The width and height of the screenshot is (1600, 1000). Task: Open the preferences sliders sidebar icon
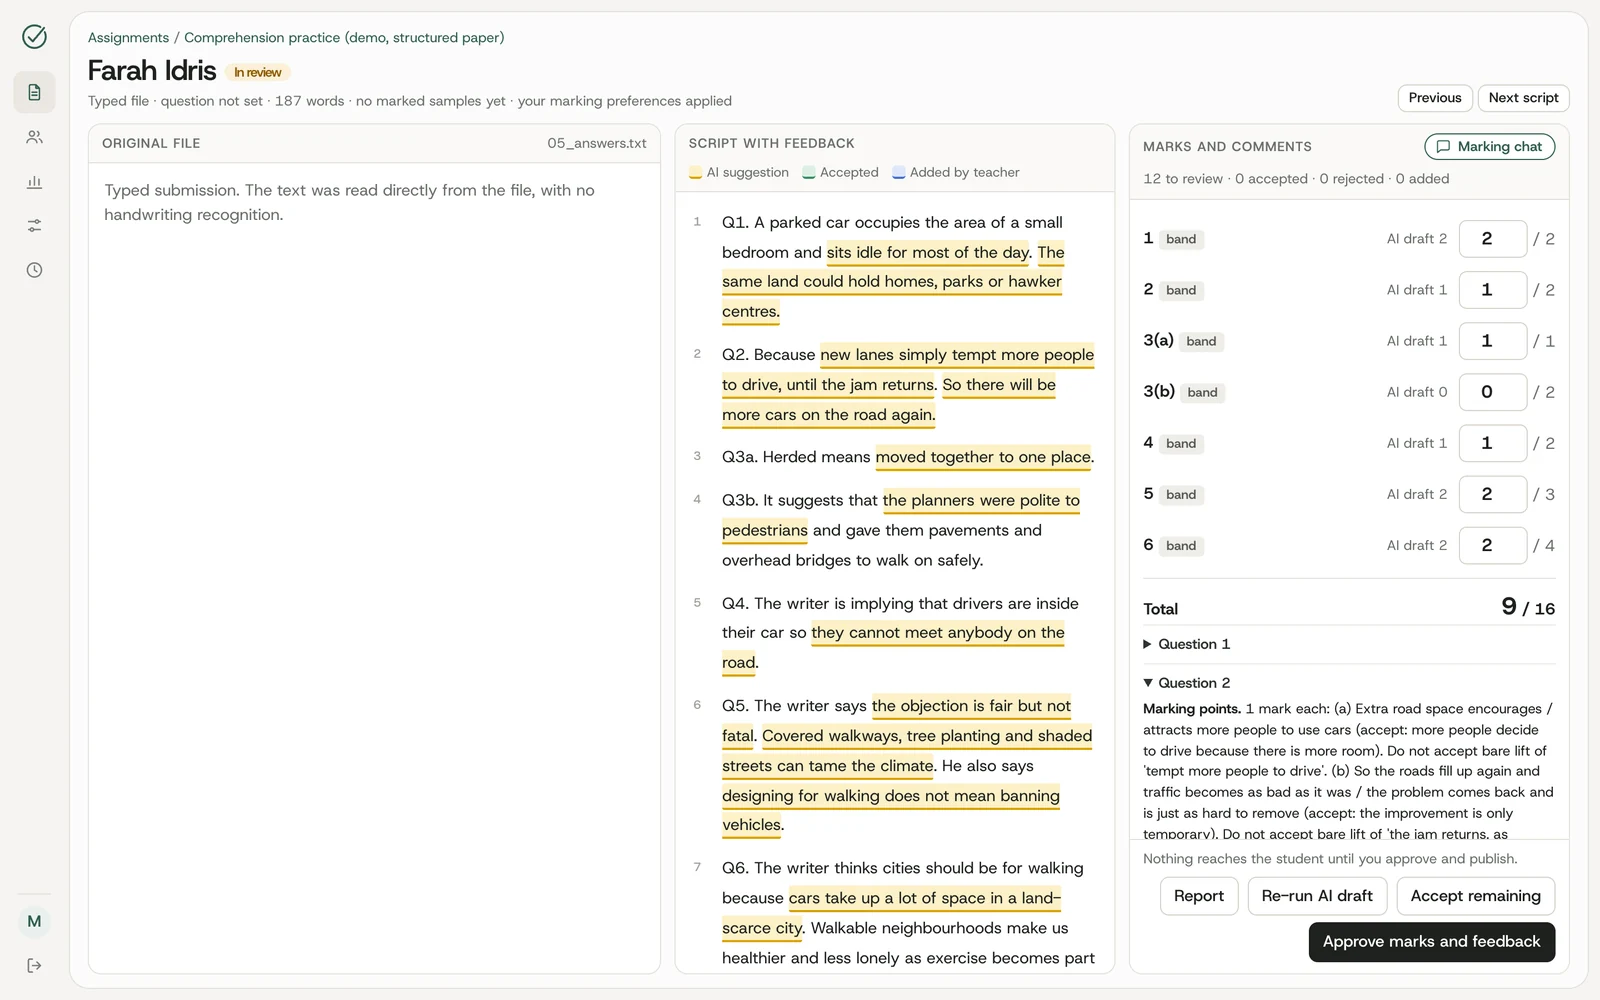pos(34,226)
